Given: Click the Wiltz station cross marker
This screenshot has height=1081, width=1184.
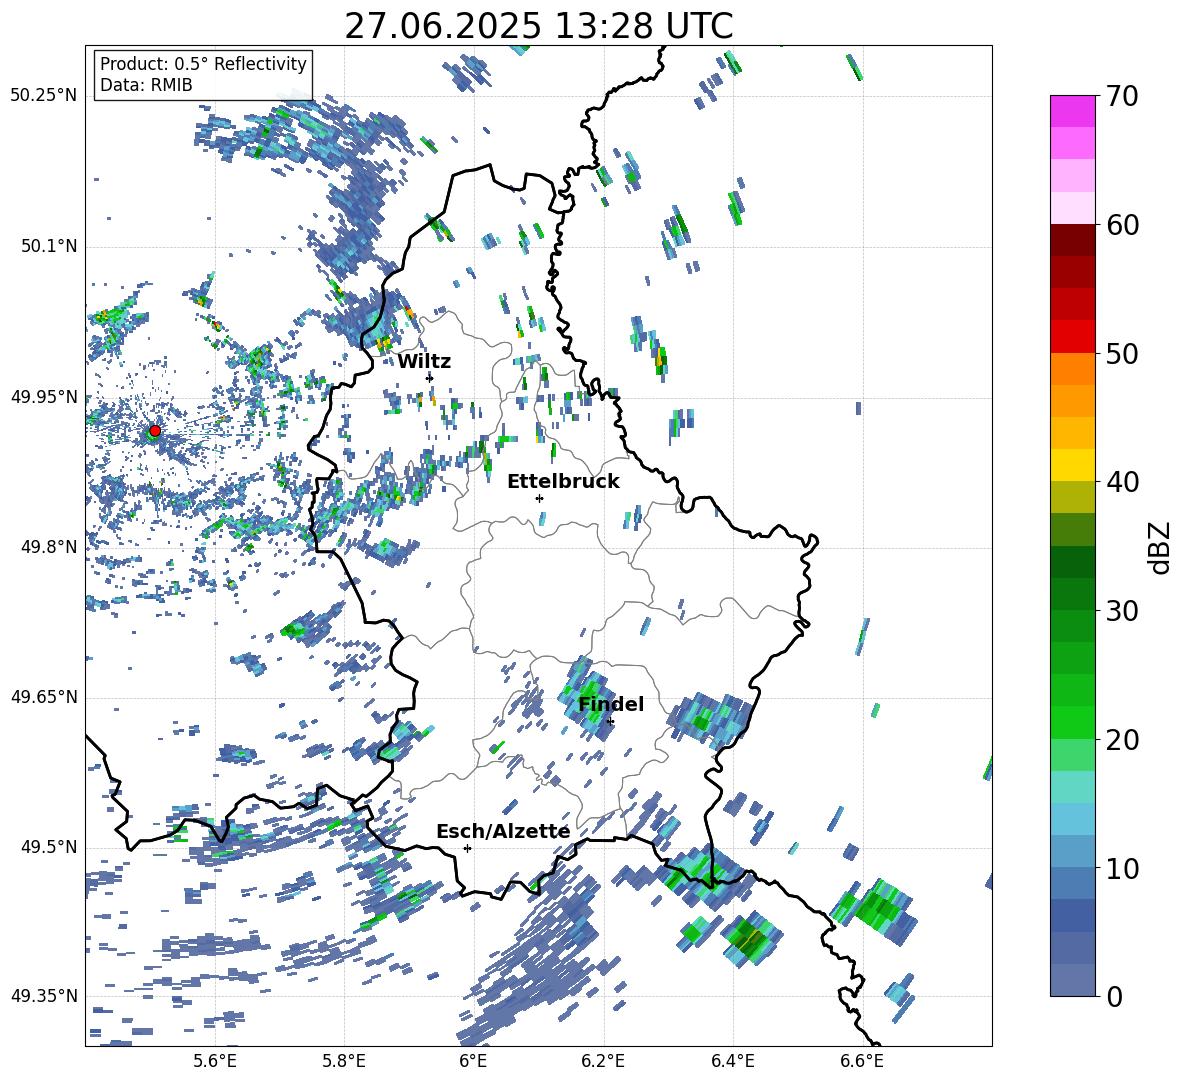Looking at the screenshot, I should click(430, 378).
